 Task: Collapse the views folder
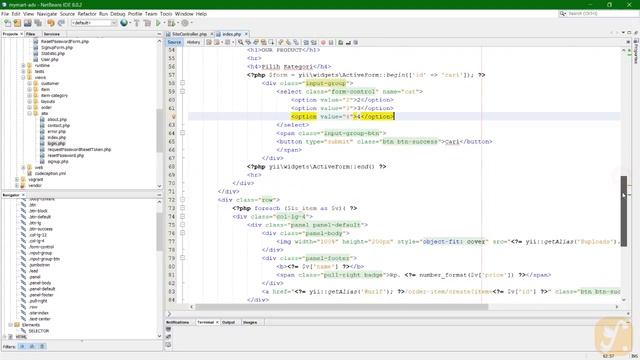[x=23, y=78]
